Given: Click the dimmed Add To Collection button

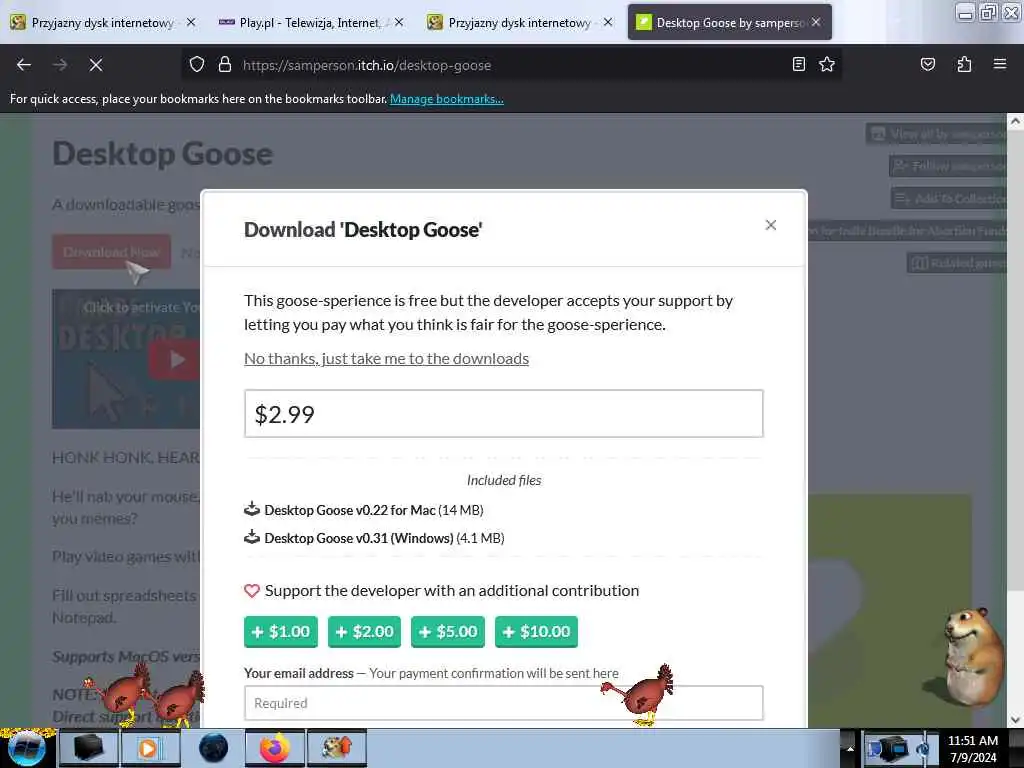Looking at the screenshot, I should (950, 198).
